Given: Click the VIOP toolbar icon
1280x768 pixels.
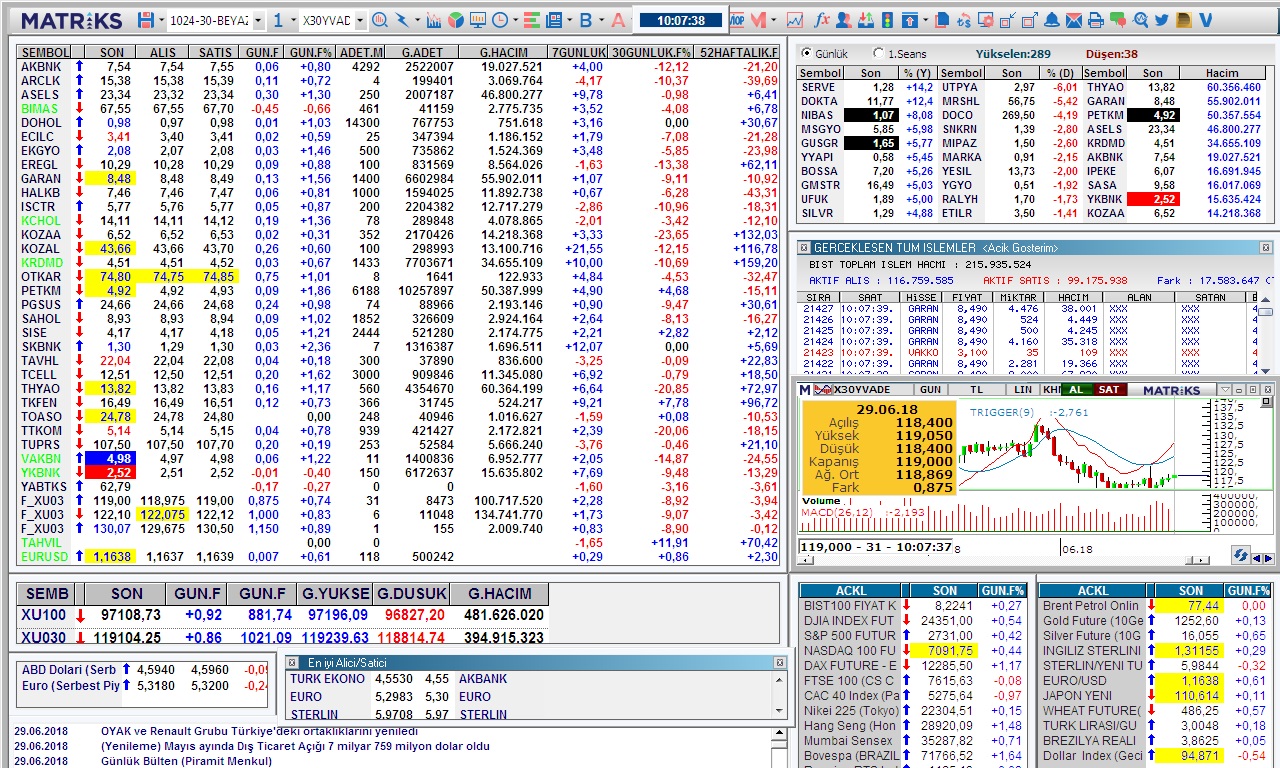Looking at the screenshot, I should (736, 20).
